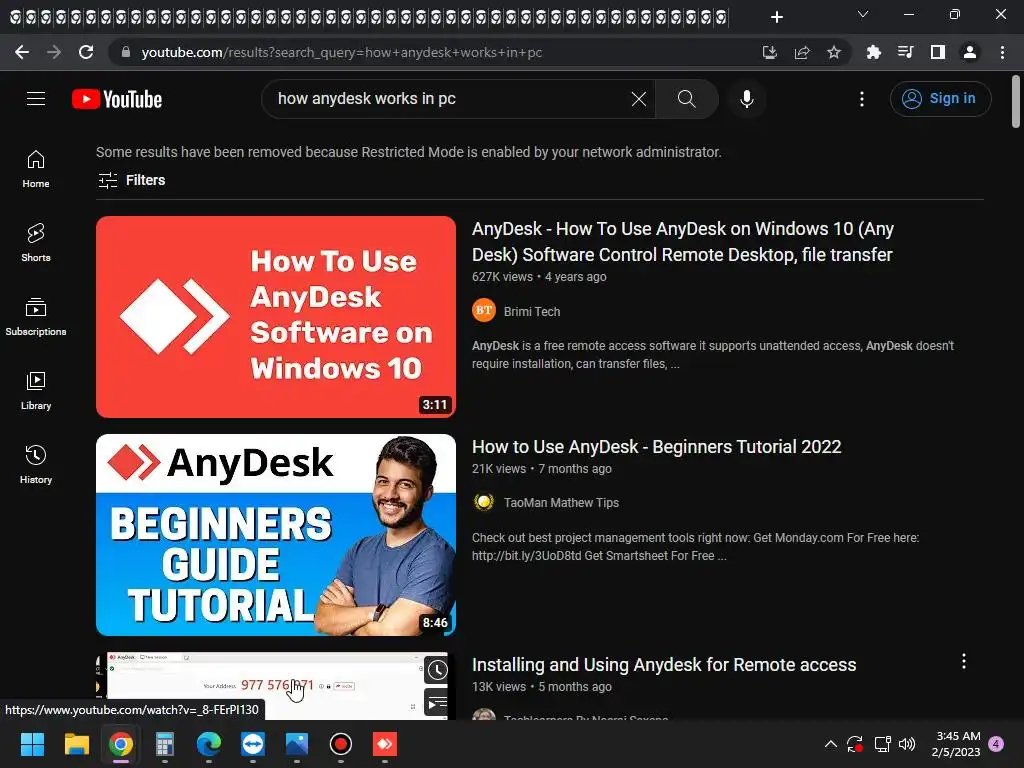
Task: Open a new browser tab
Action: point(776,17)
